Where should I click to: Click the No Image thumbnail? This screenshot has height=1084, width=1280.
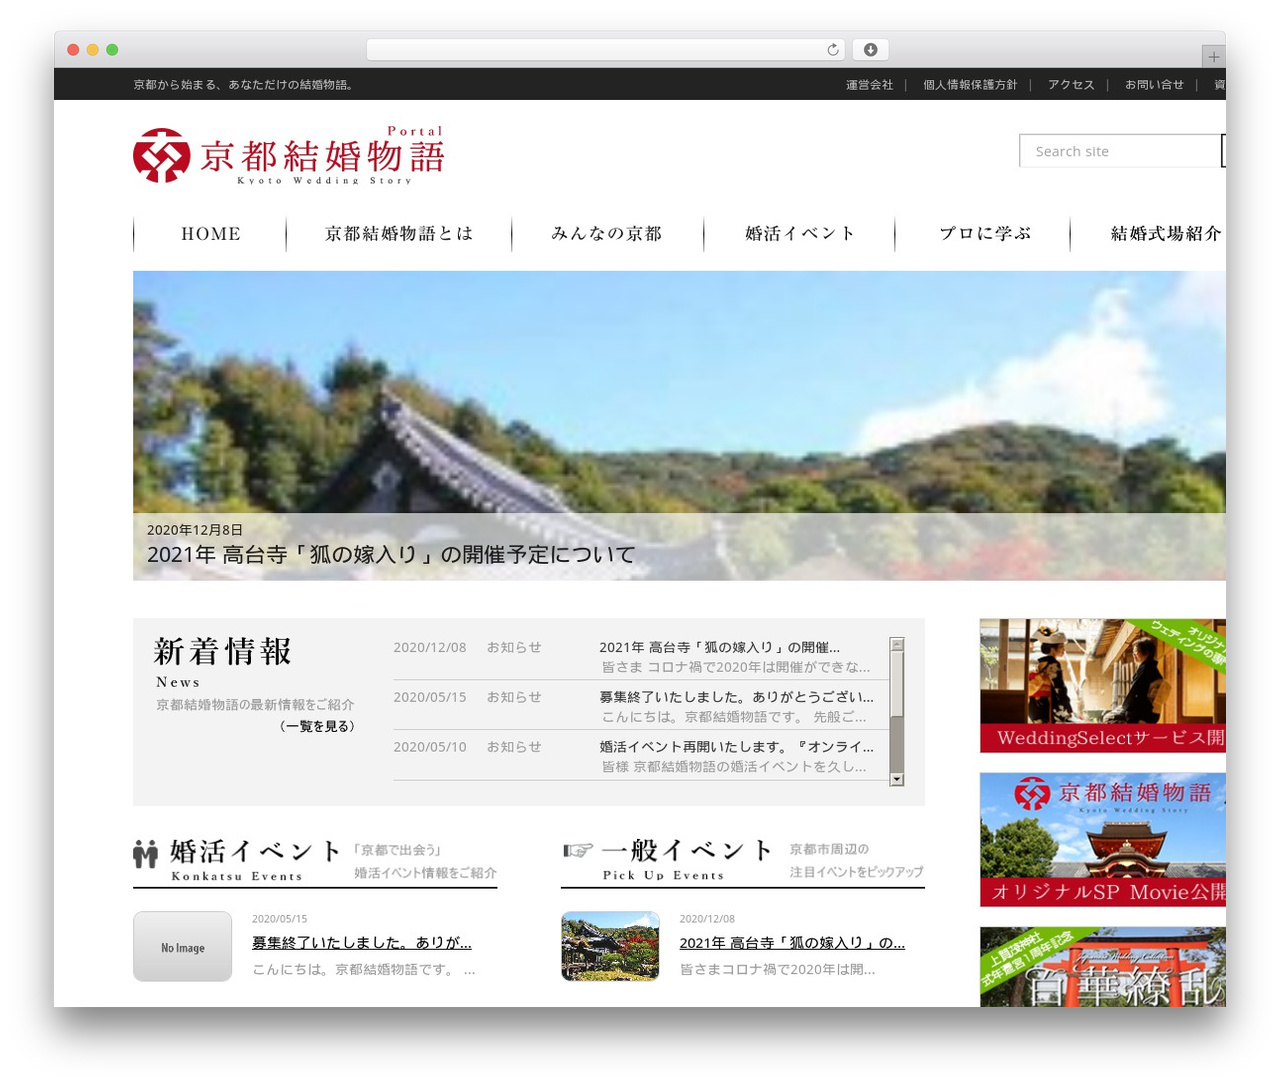pyautogui.click(x=183, y=946)
